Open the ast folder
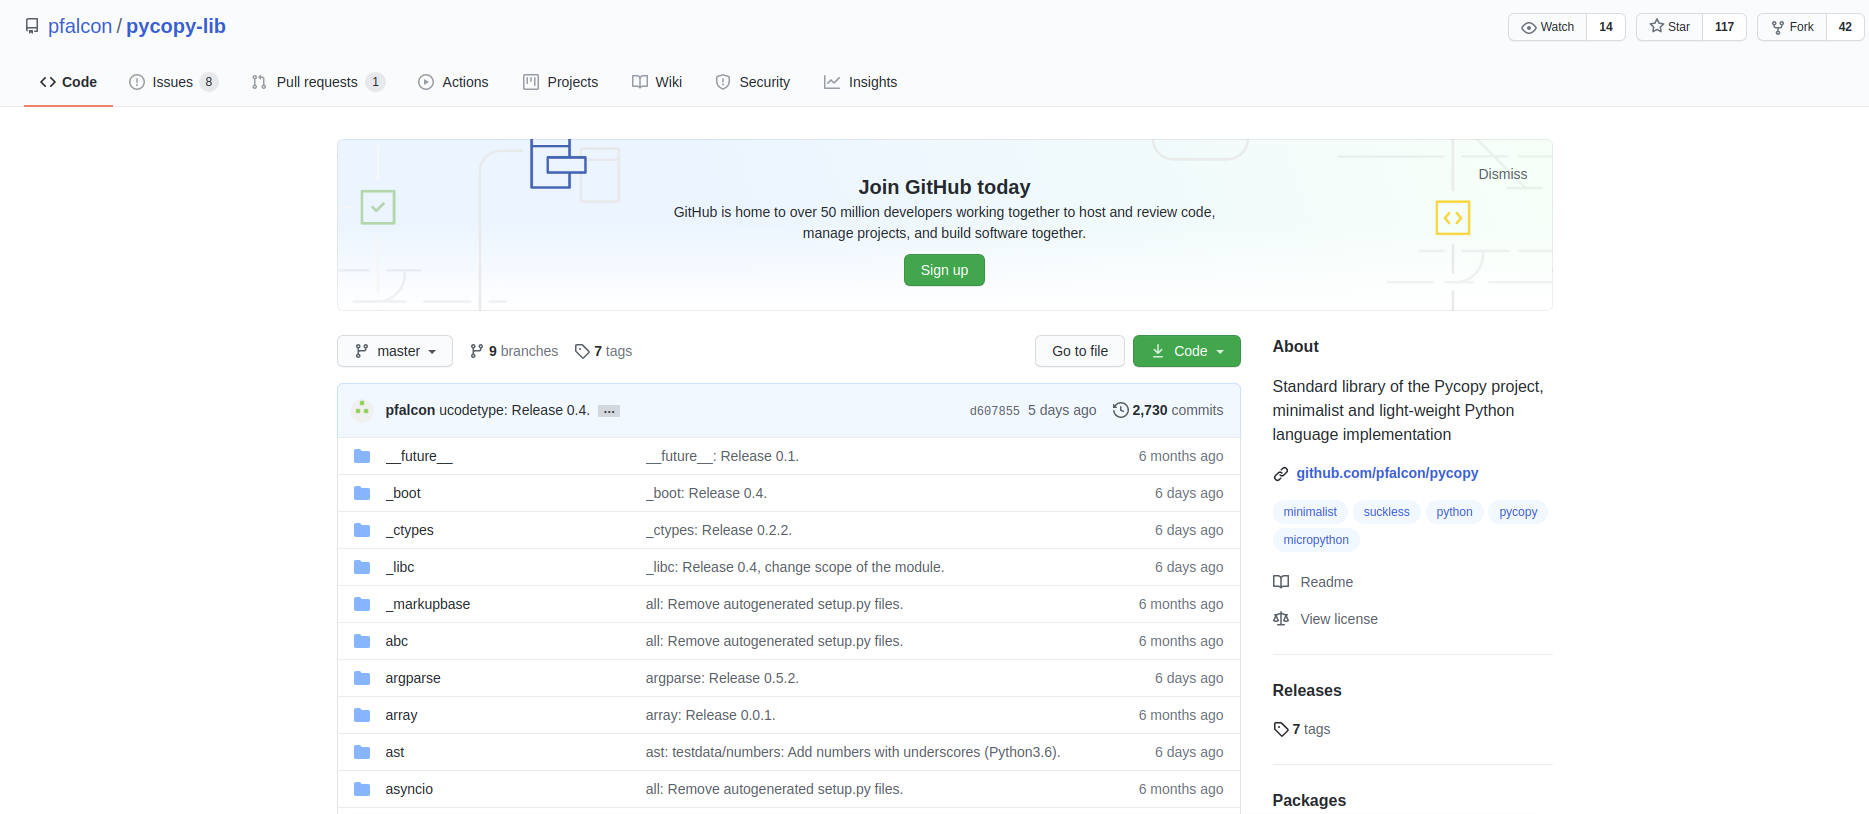 point(395,752)
